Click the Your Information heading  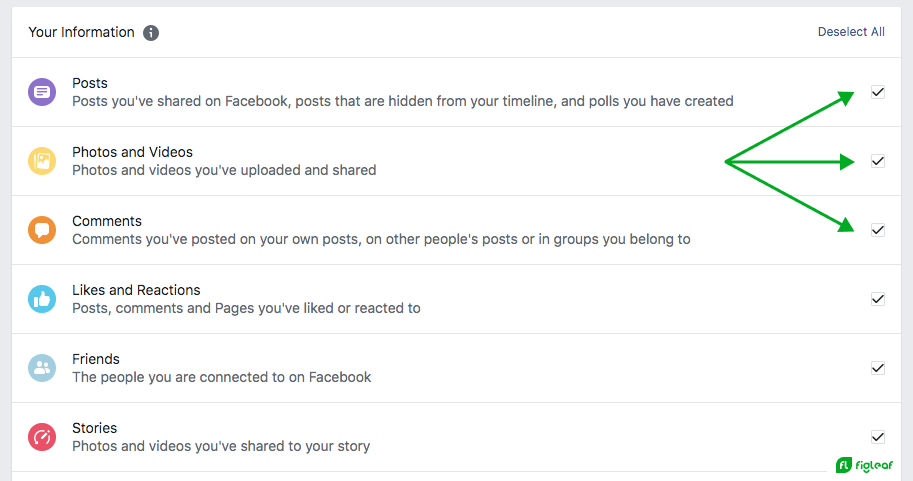(82, 32)
